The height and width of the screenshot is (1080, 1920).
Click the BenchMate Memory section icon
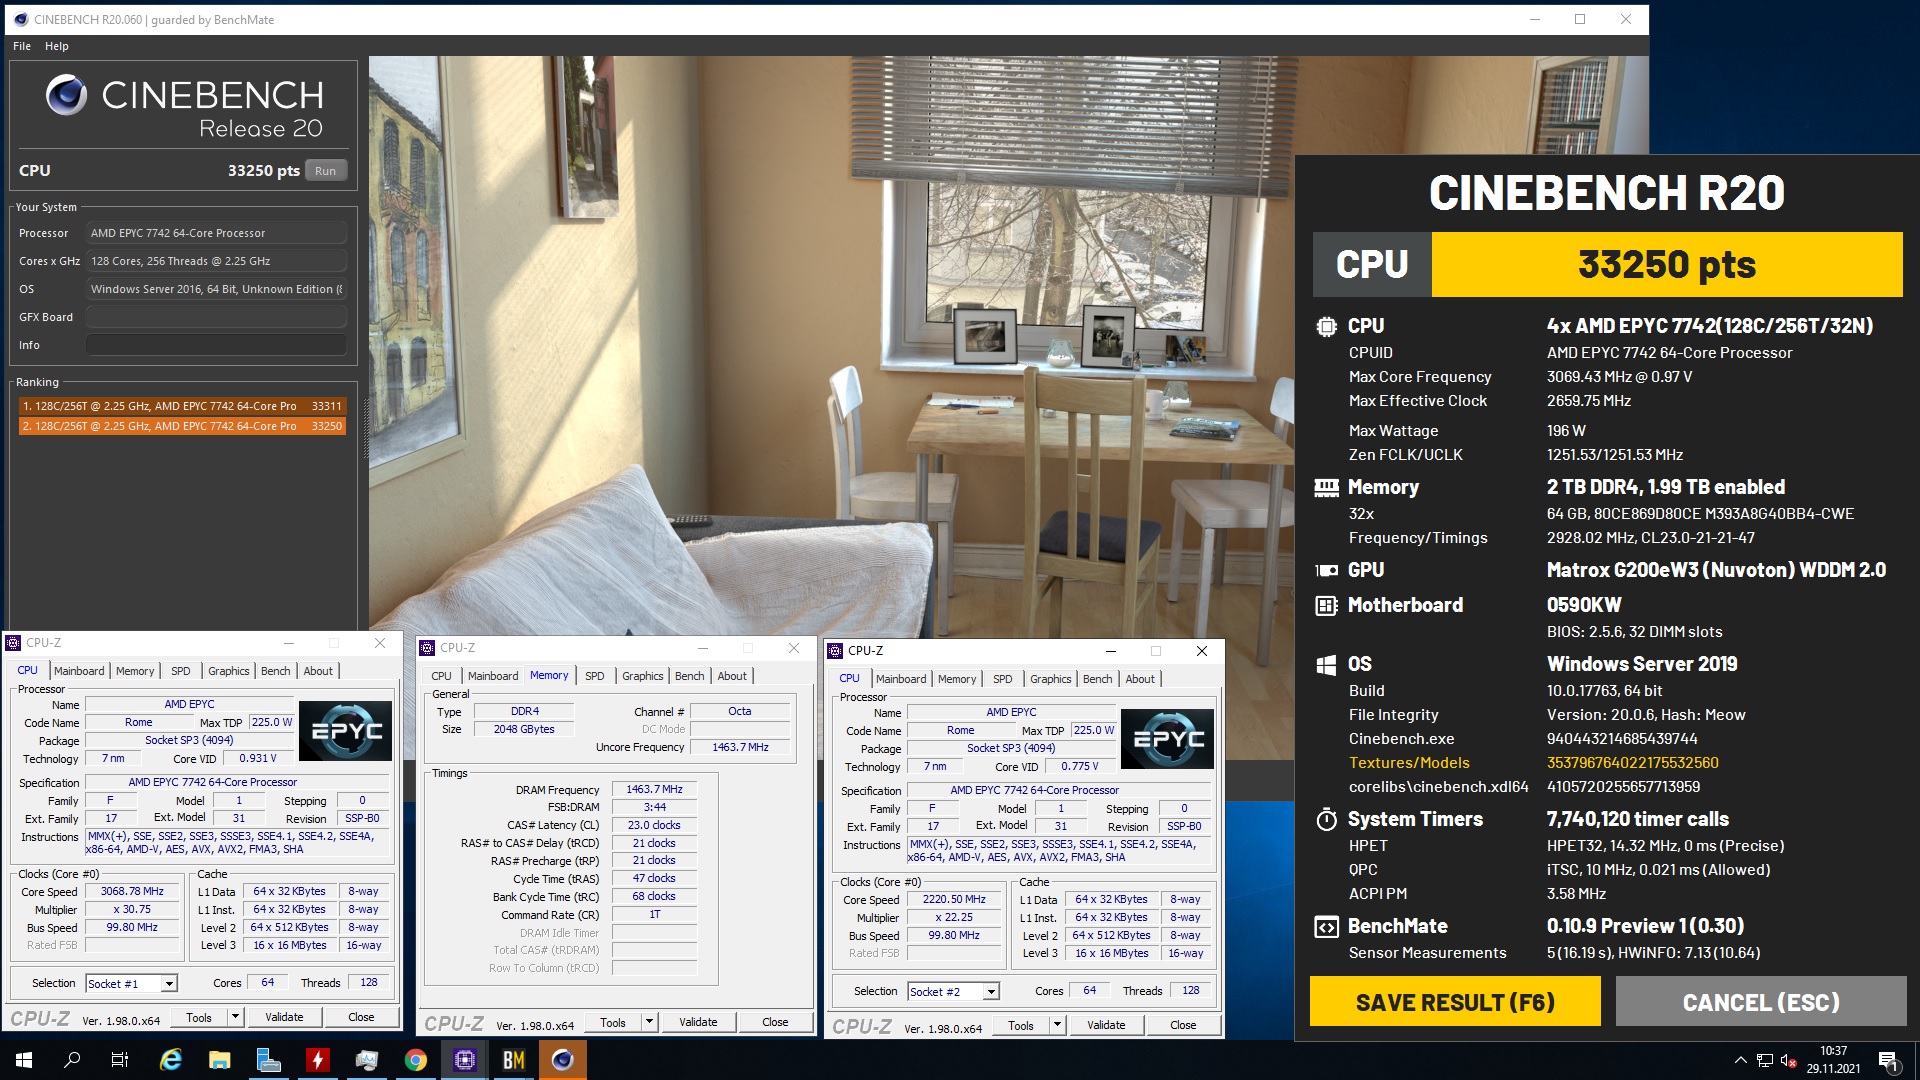1326,487
